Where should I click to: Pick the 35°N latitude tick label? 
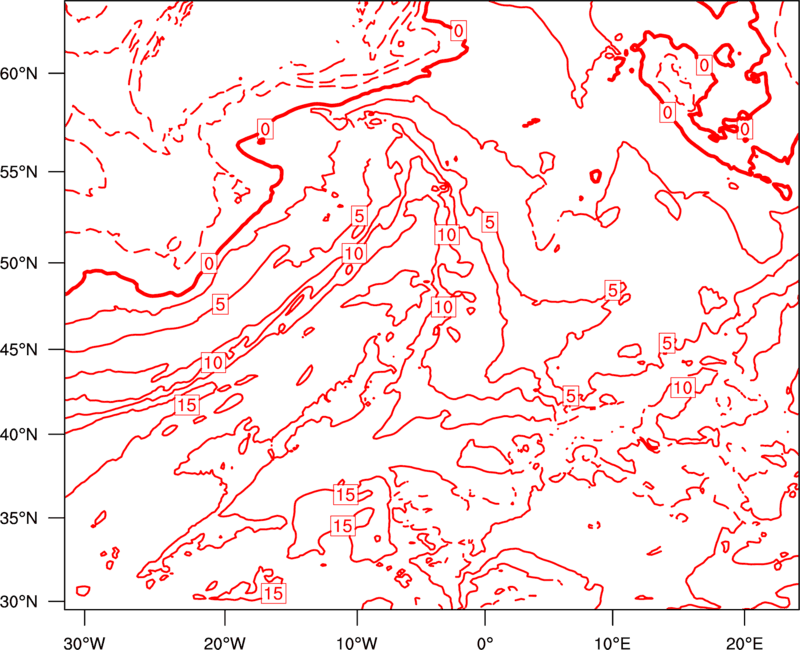click(19, 518)
